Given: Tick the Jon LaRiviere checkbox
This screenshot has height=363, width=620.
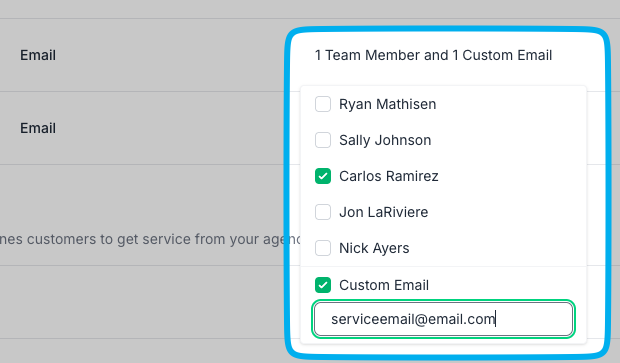Looking at the screenshot, I should (323, 212).
